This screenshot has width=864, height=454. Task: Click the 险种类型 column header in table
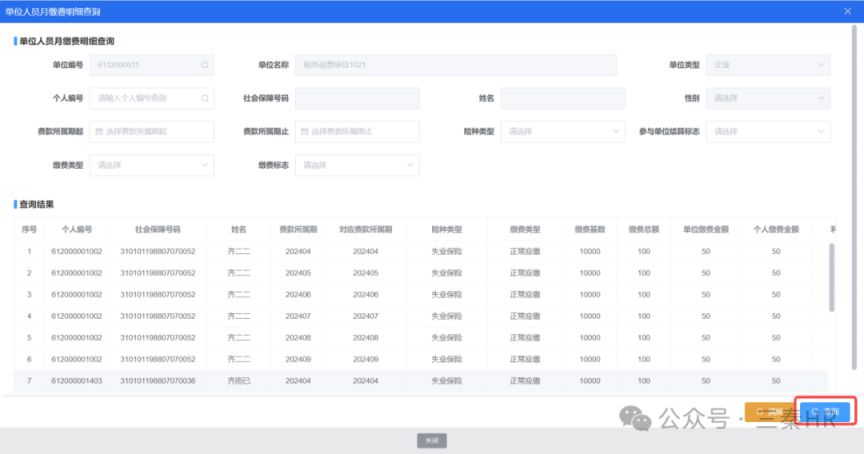[x=446, y=229]
